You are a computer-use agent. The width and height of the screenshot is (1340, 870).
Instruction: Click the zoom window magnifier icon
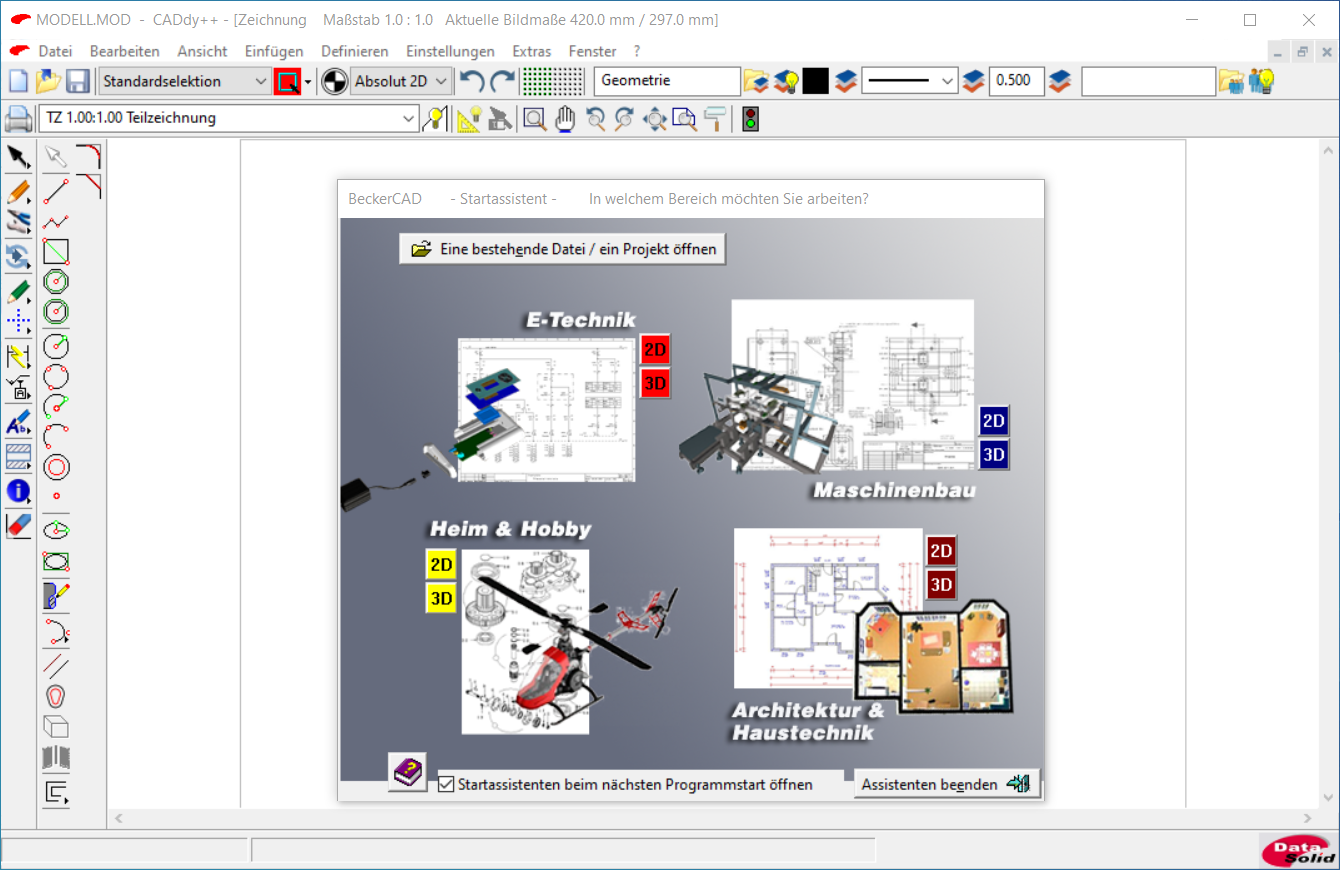(535, 119)
